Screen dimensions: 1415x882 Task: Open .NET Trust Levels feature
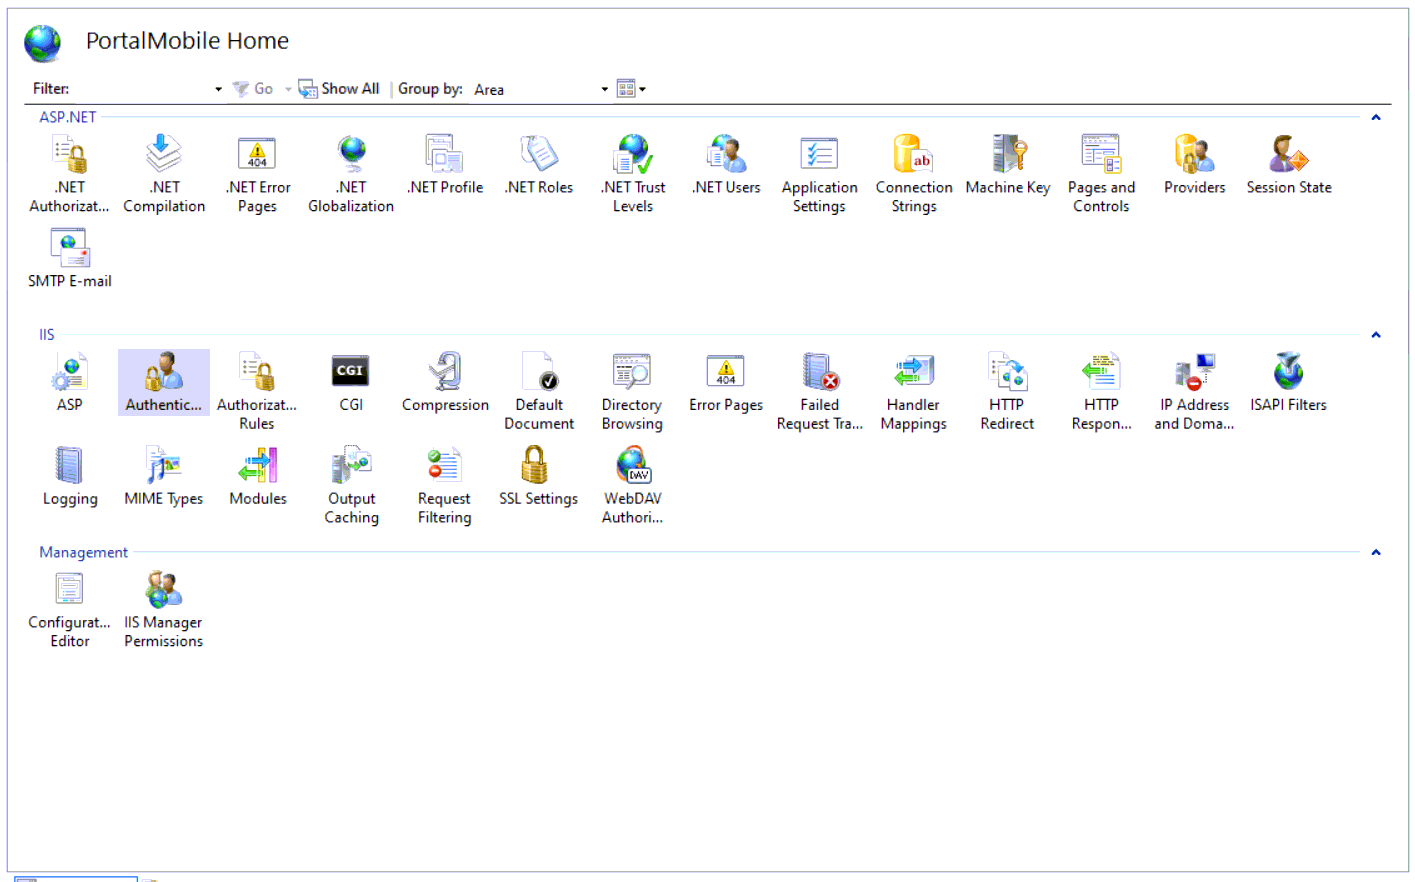tap(633, 175)
